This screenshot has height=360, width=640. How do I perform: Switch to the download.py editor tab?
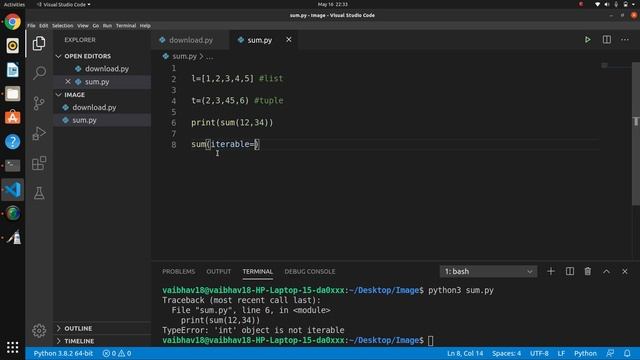click(x=190, y=40)
